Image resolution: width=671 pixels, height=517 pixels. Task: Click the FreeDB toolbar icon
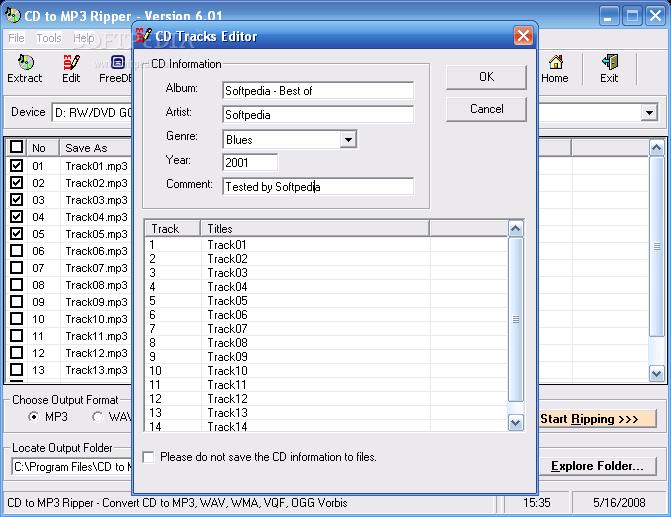click(x=116, y=69)
